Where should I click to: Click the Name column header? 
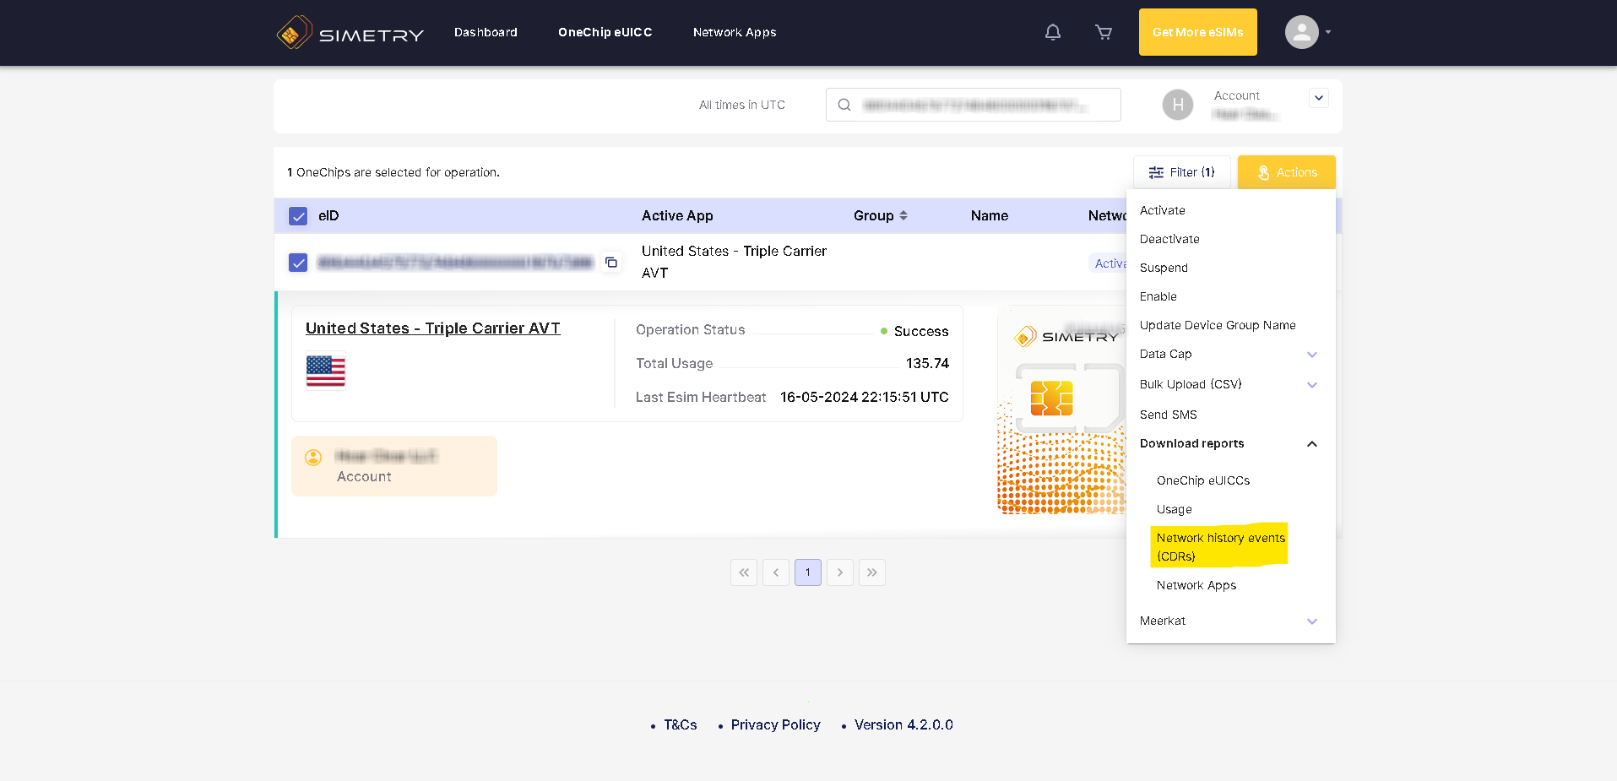(x=989, y=216)
